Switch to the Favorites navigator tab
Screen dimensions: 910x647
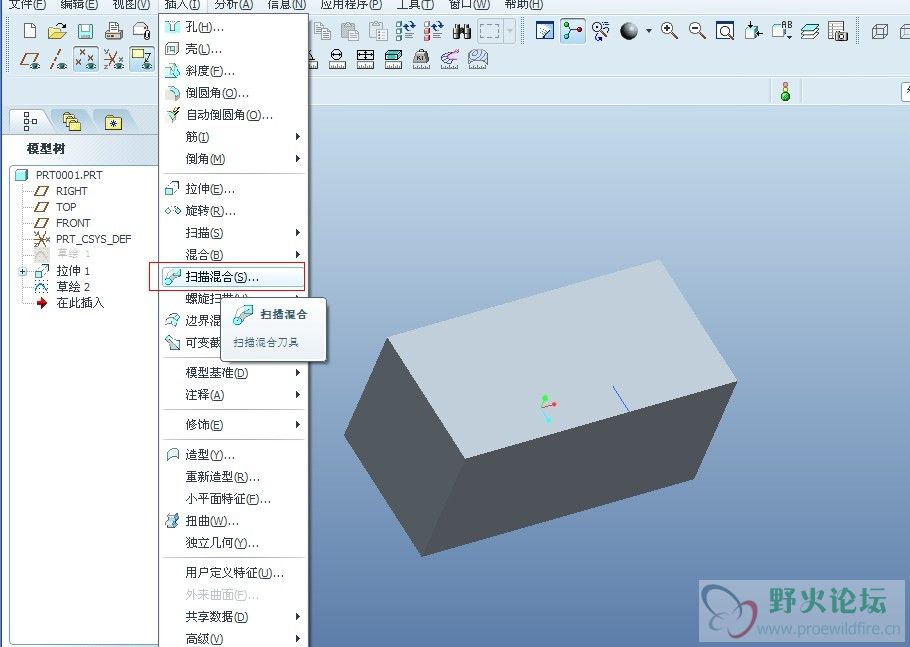coord(113,122)
